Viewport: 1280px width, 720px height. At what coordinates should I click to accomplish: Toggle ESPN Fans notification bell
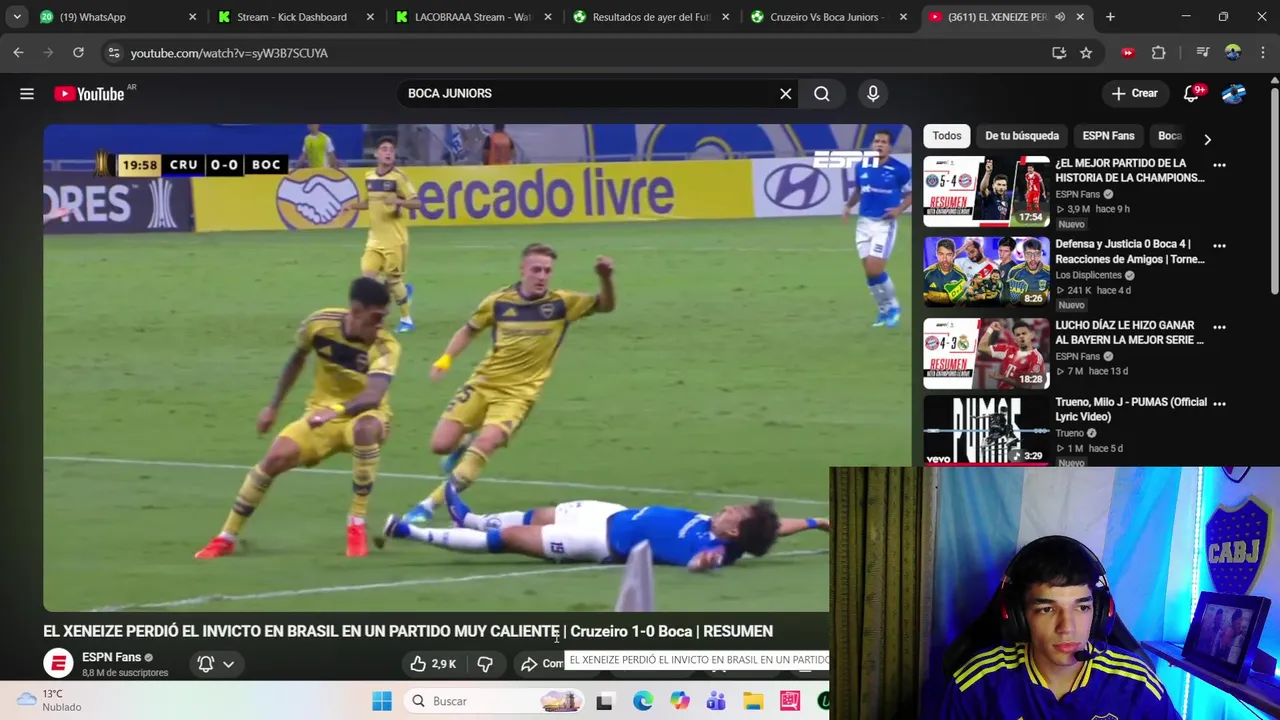[216, 664]
